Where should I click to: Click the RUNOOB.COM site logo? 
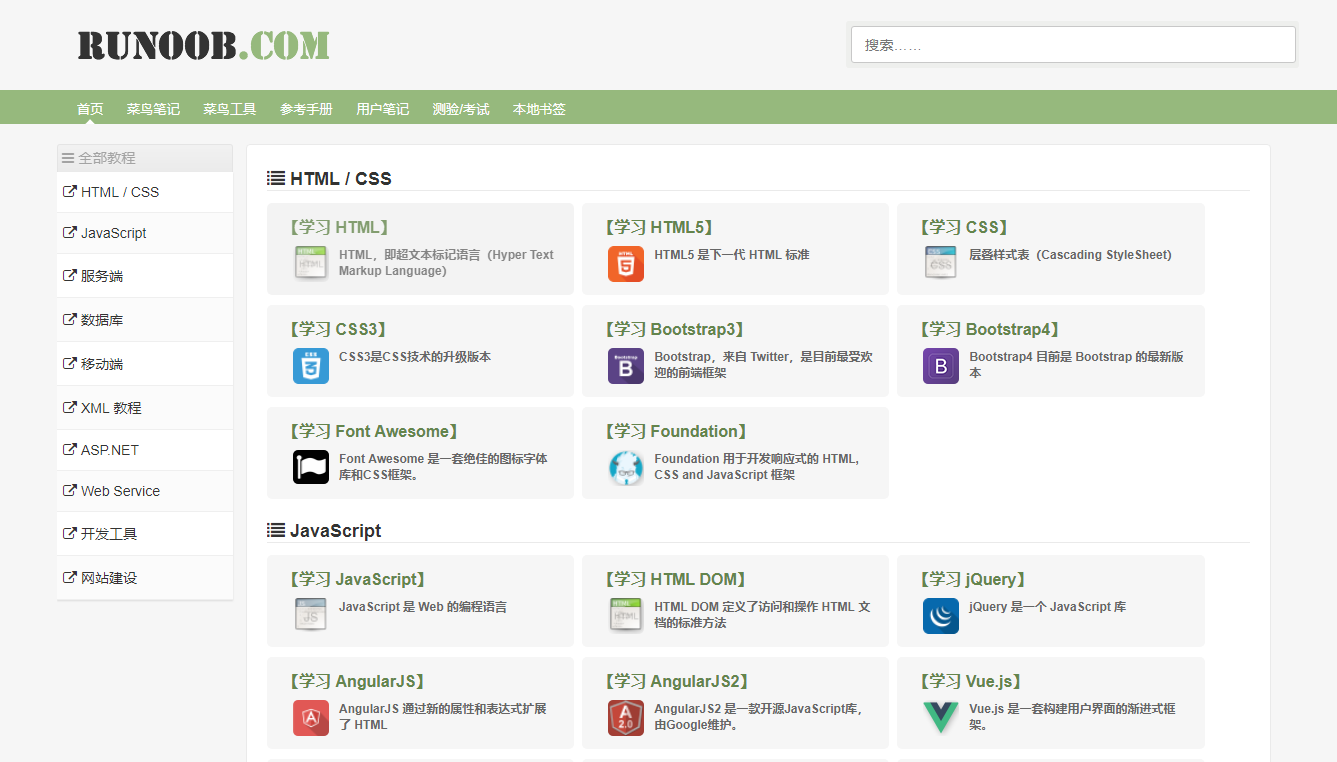(203, 45)
